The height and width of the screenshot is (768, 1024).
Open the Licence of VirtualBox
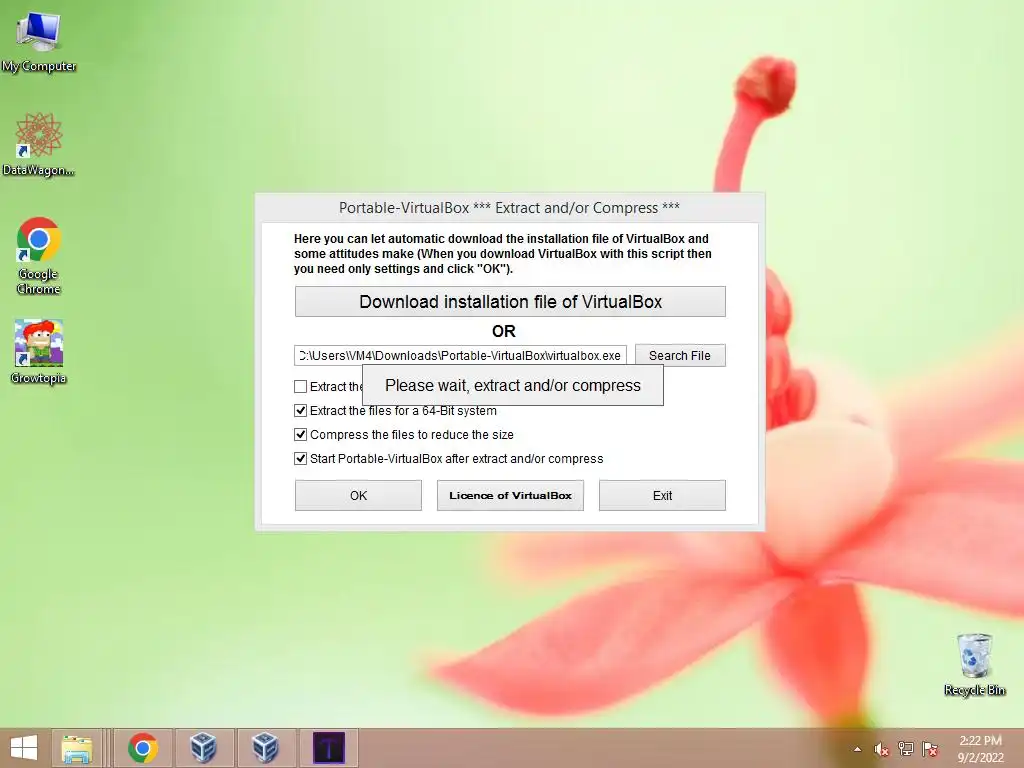click(x=510, y=496)
